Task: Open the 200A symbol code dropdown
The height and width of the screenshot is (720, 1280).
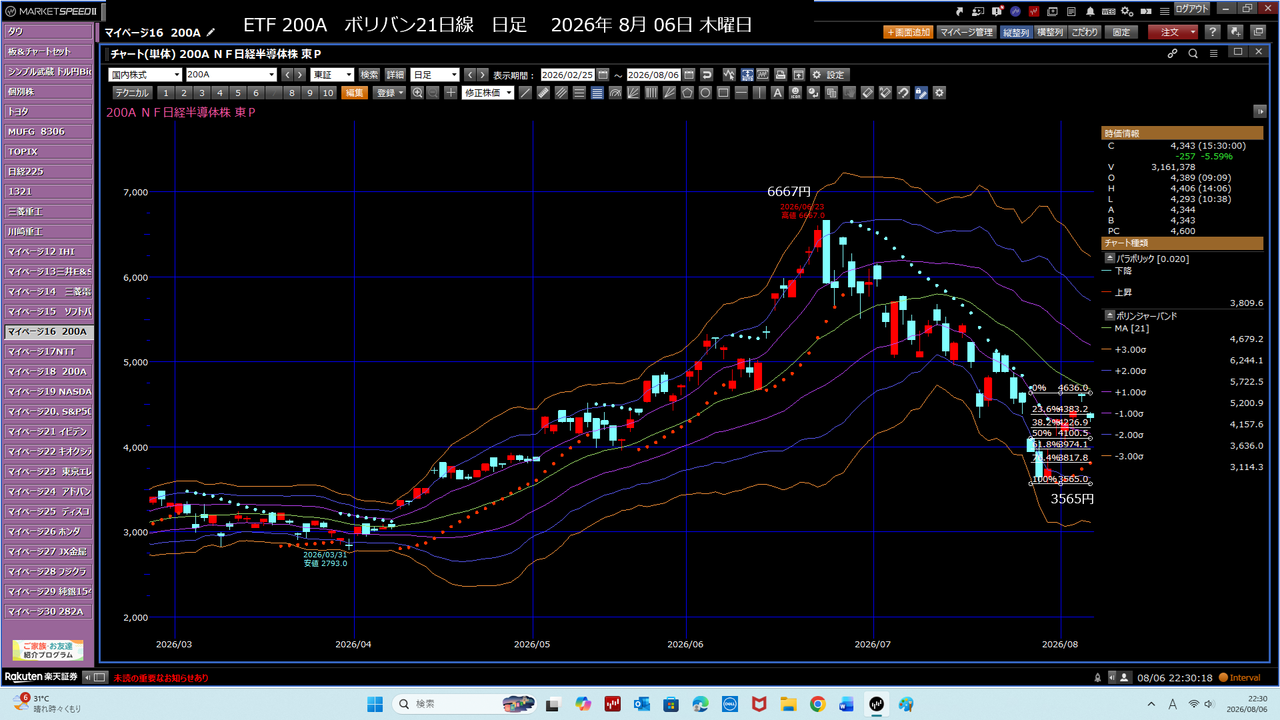Action: pyautogui.click(x=231, y=75)
